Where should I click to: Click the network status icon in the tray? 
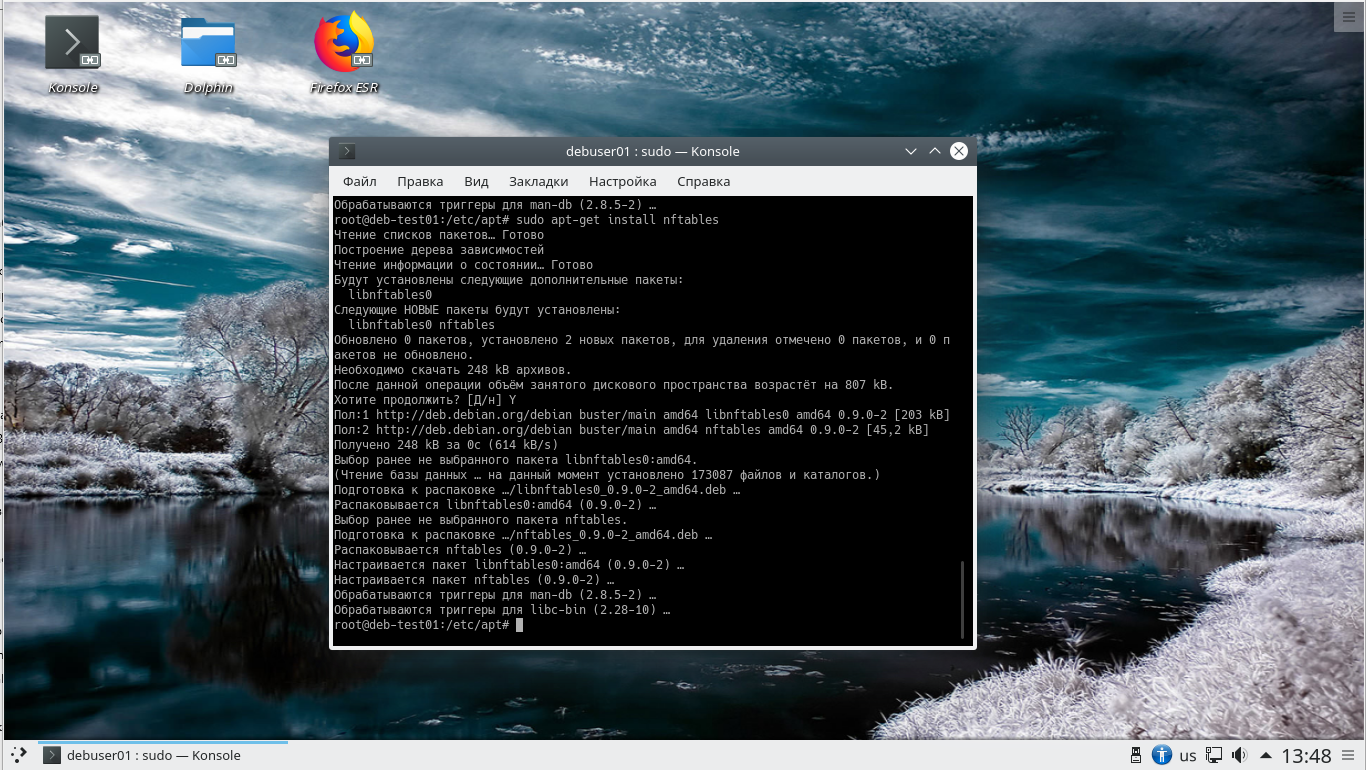[1213, 755]
